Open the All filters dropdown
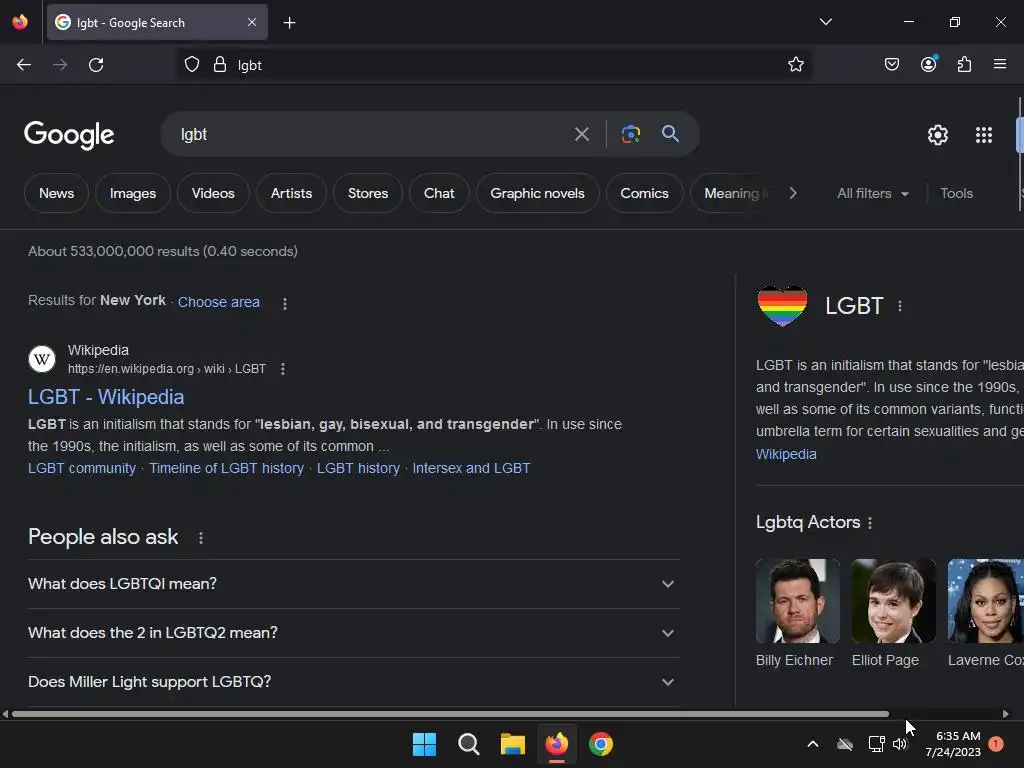The image size is (1024, 768). pyautogui.click(x=872, y=193)
